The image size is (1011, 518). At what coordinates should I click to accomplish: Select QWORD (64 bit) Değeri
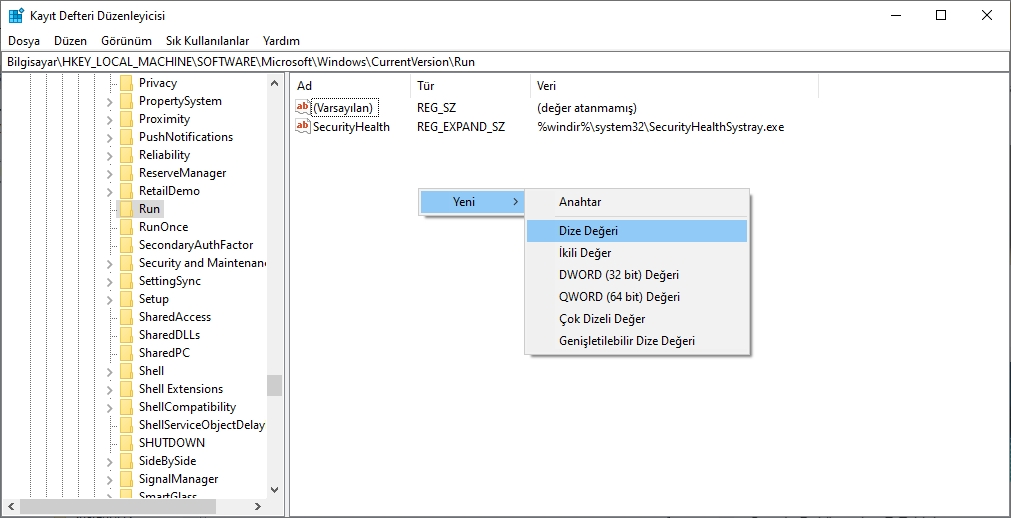(x=637, y=297)
